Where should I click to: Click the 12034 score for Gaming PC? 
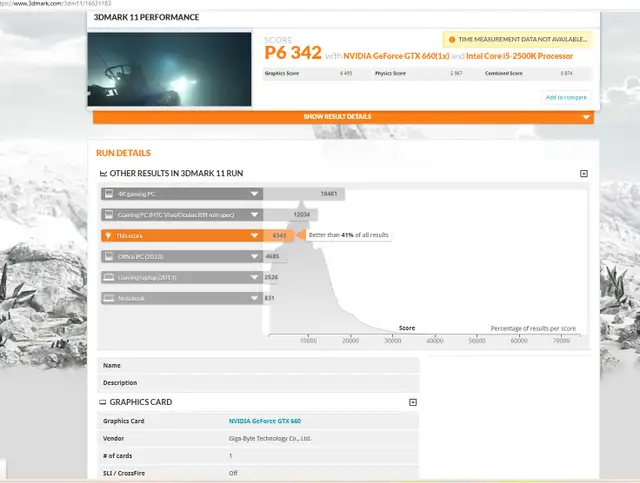click(302, 215)
